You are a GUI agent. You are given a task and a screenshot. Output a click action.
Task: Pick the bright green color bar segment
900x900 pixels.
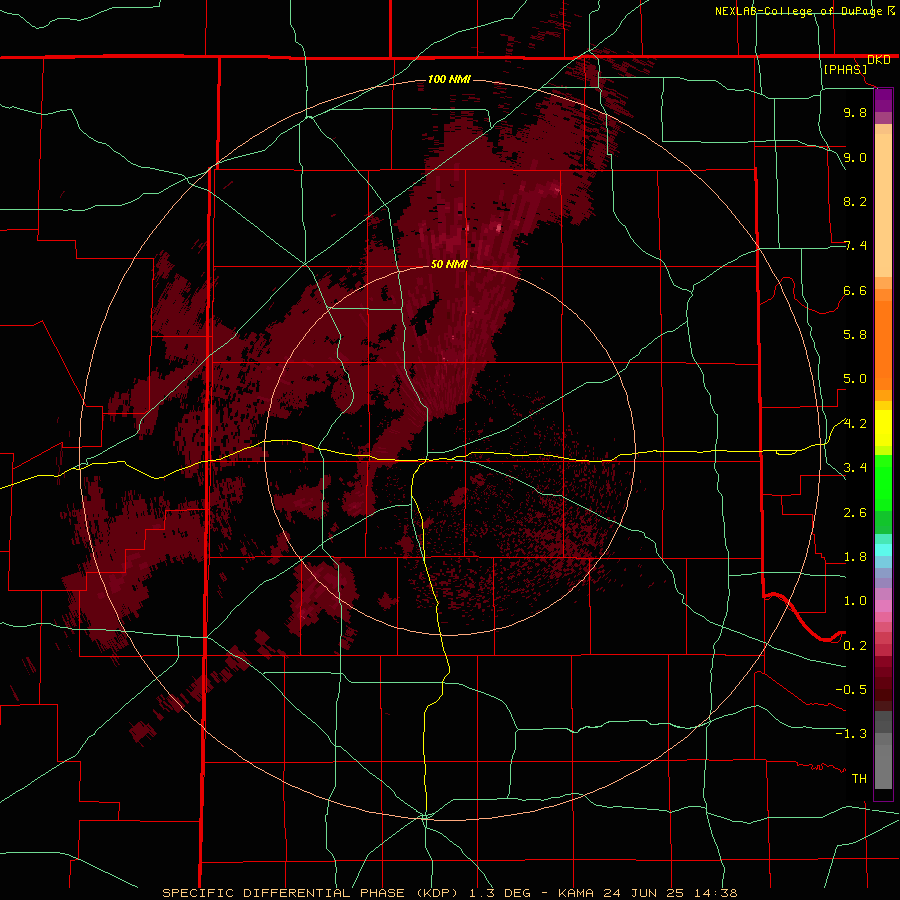883,483
